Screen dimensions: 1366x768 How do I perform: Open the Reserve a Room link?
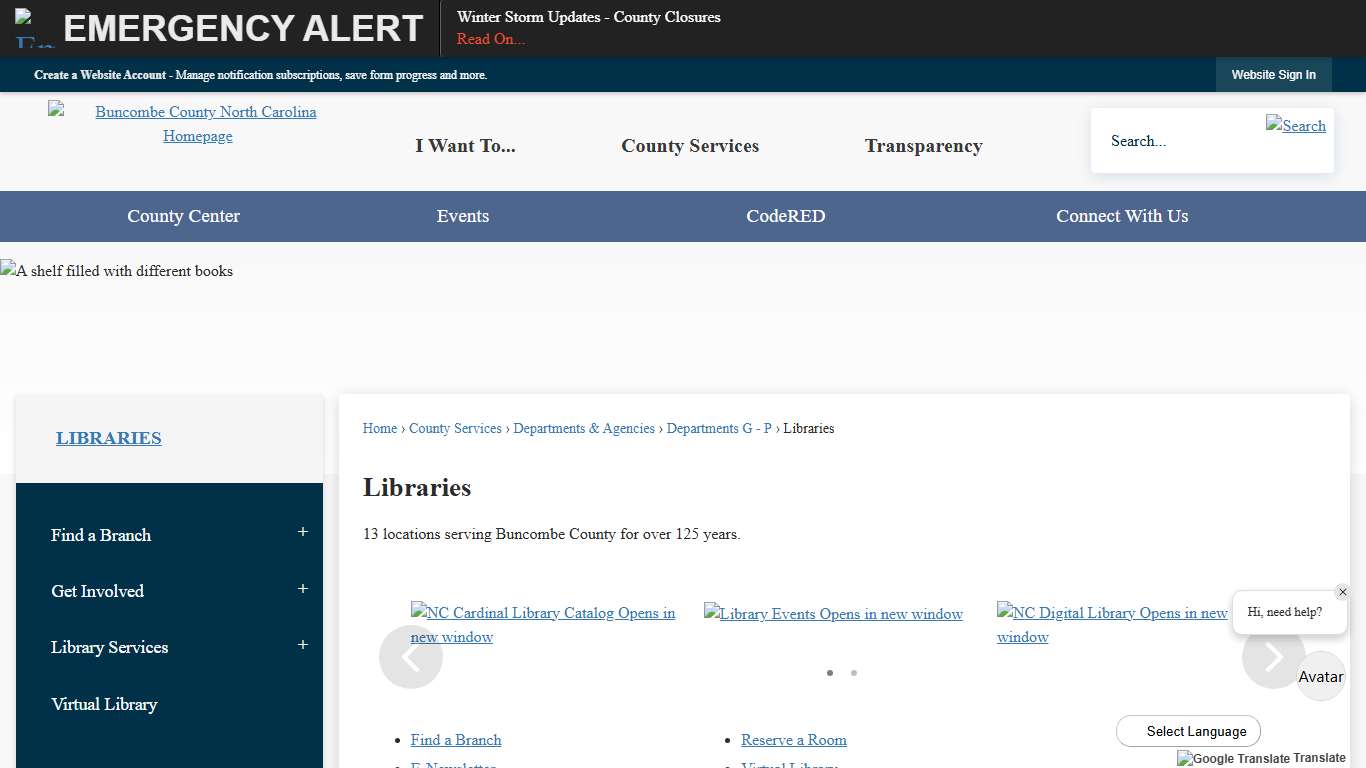coord(794,740)
